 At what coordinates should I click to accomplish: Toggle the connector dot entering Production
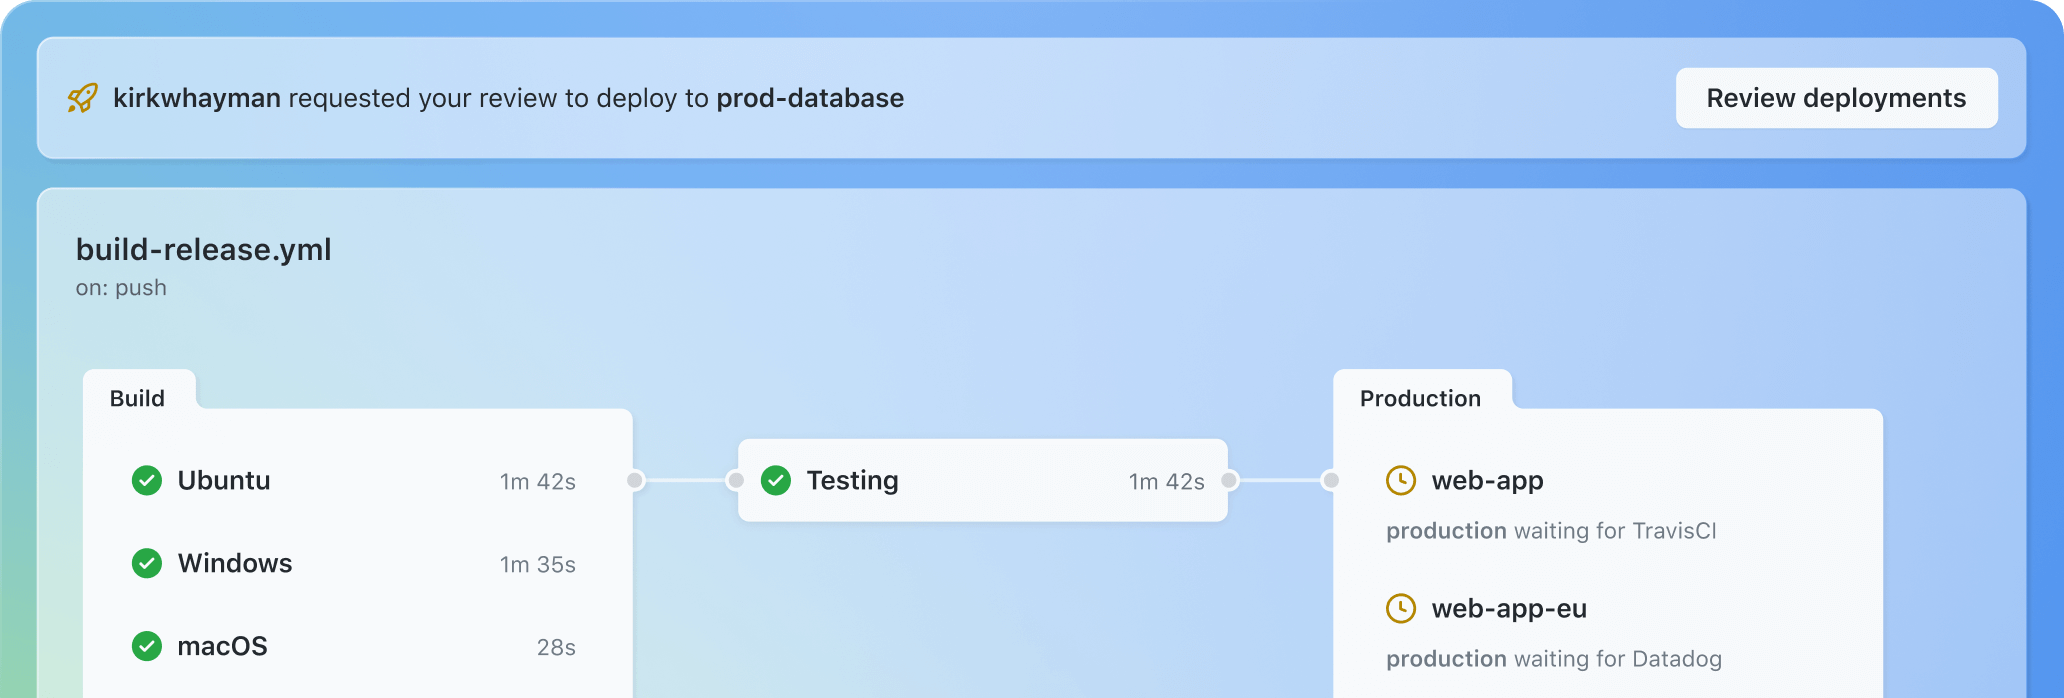(x=1330, y=480)
